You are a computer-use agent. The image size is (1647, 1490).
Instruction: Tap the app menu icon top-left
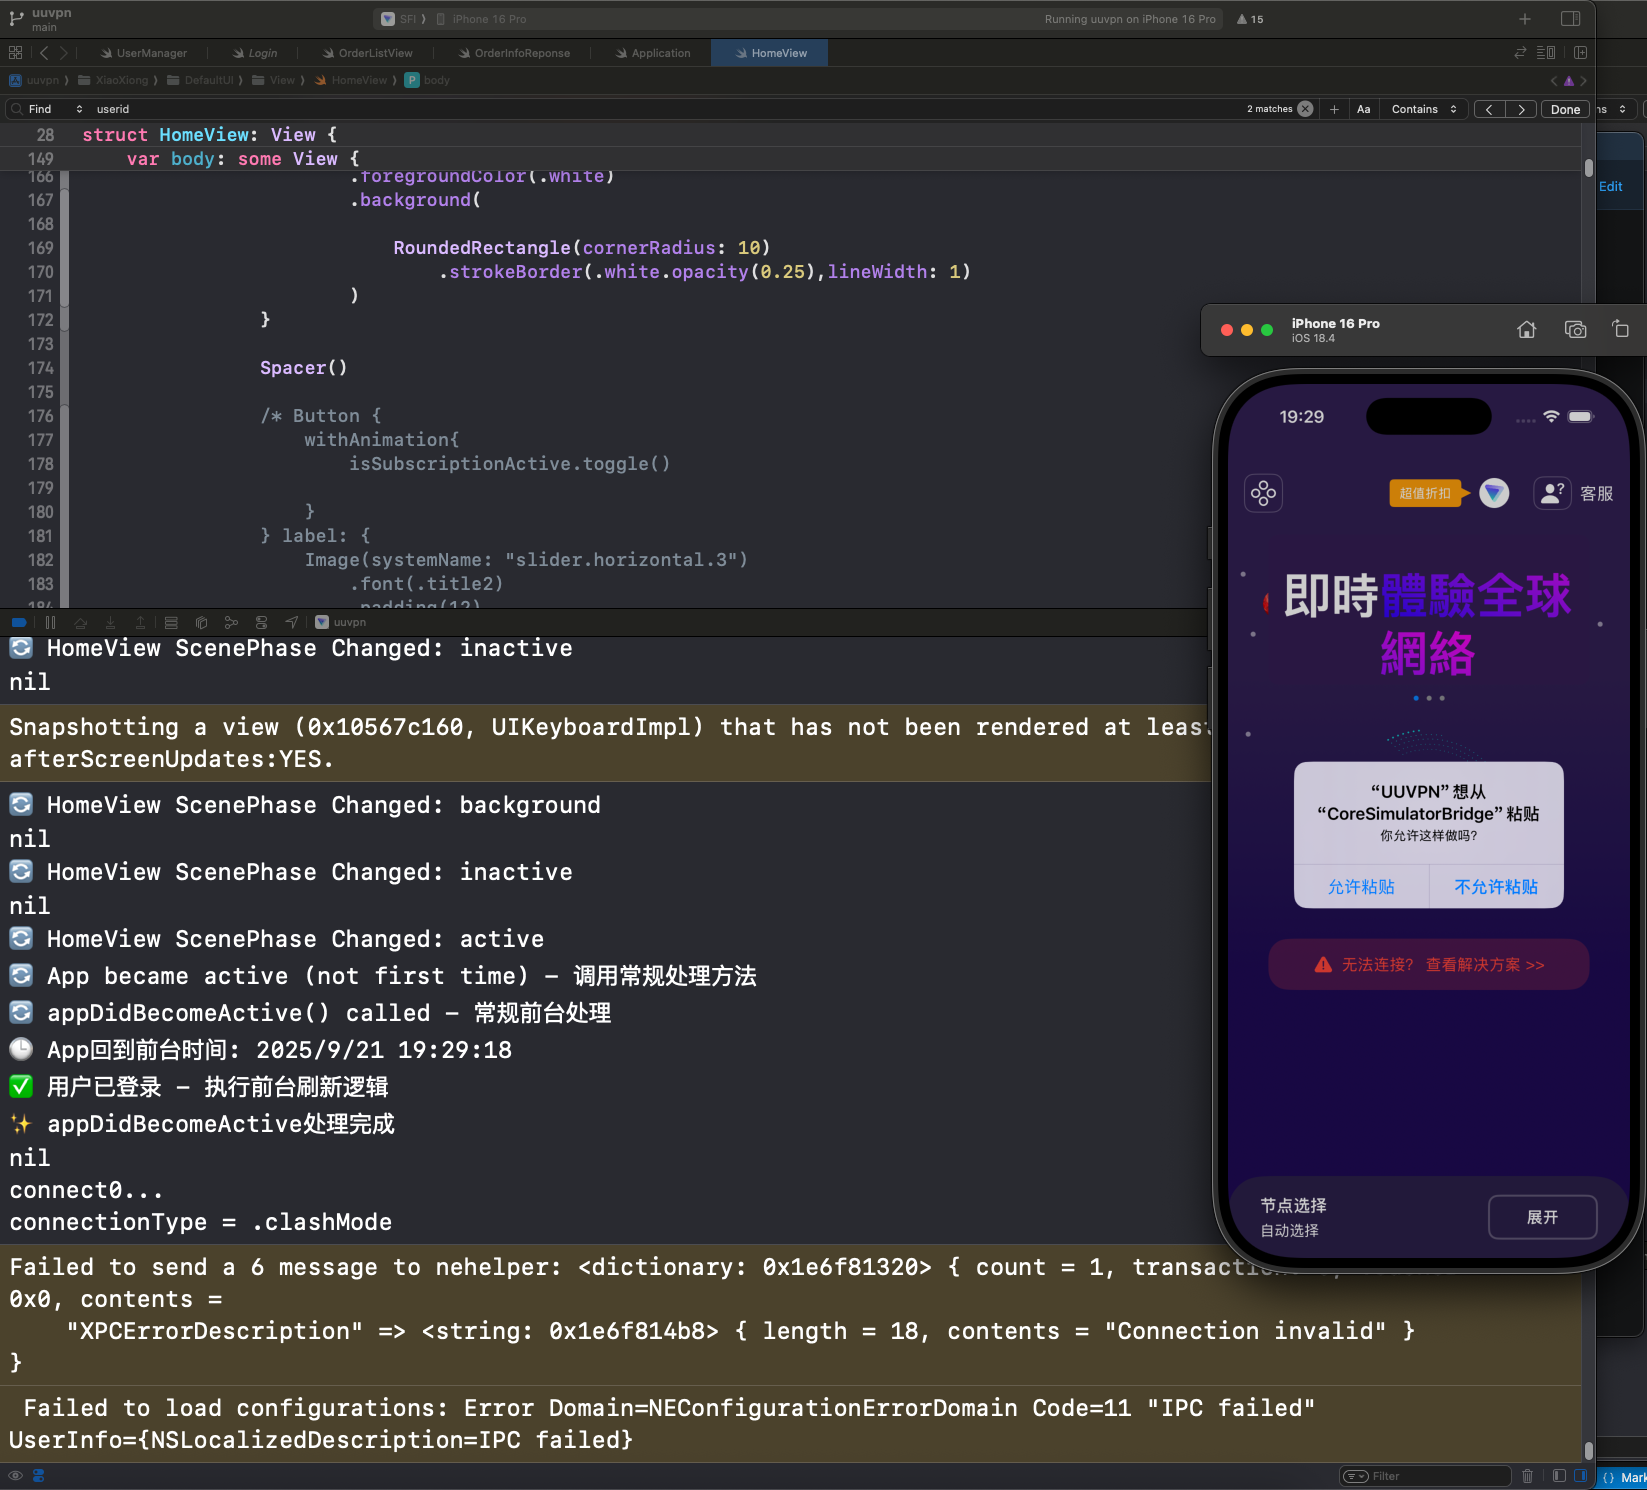click(x=1263, y=493)
